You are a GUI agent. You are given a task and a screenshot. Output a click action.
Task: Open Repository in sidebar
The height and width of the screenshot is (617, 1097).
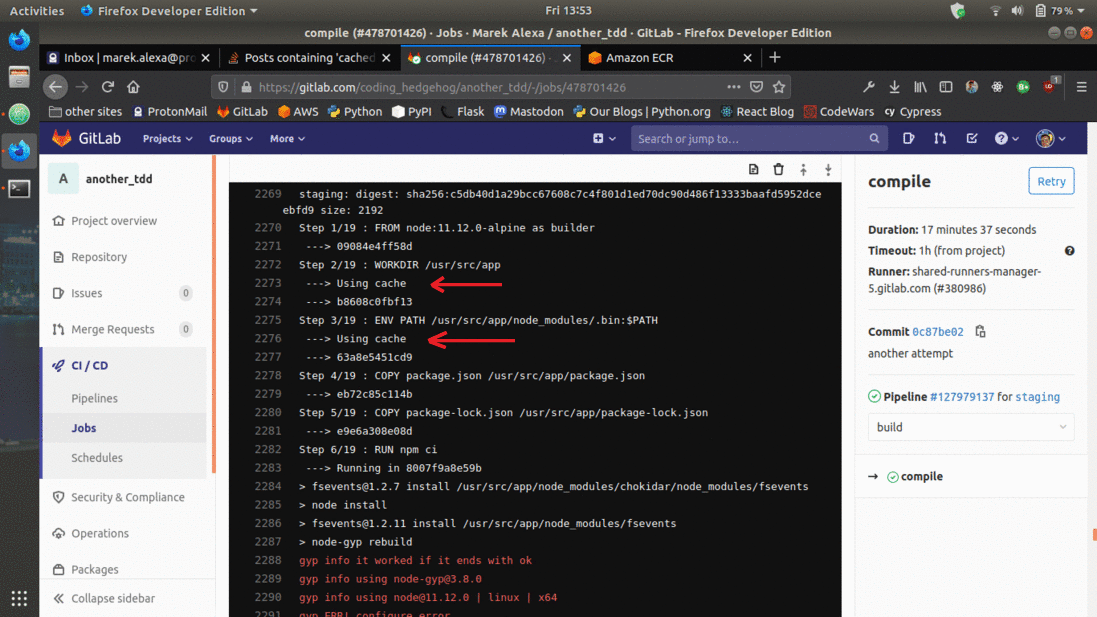[99, 257]
